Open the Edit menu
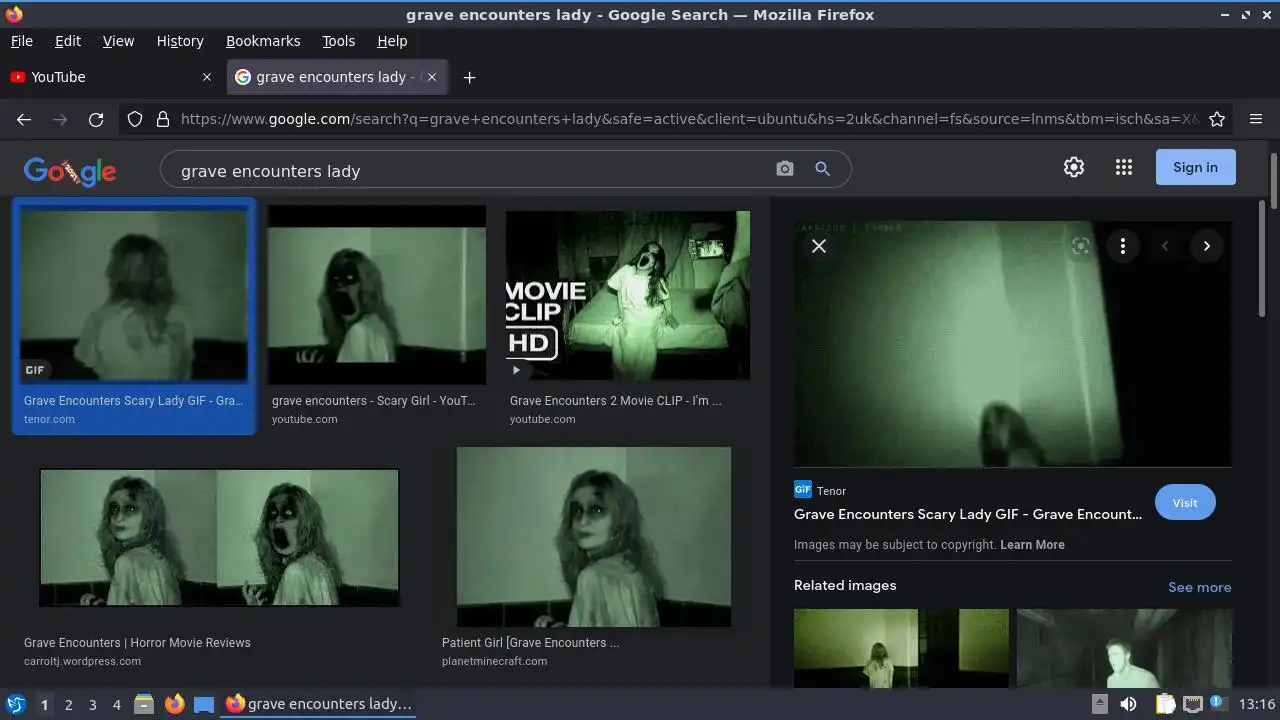Viewport: 1280px width, 720px height. pyautogui.click(x=68, y=41)
